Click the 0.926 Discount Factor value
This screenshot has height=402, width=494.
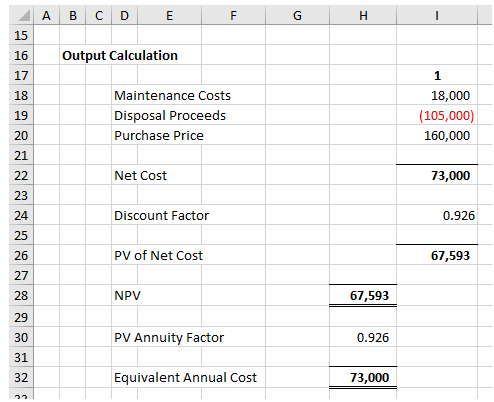point(458,215)
